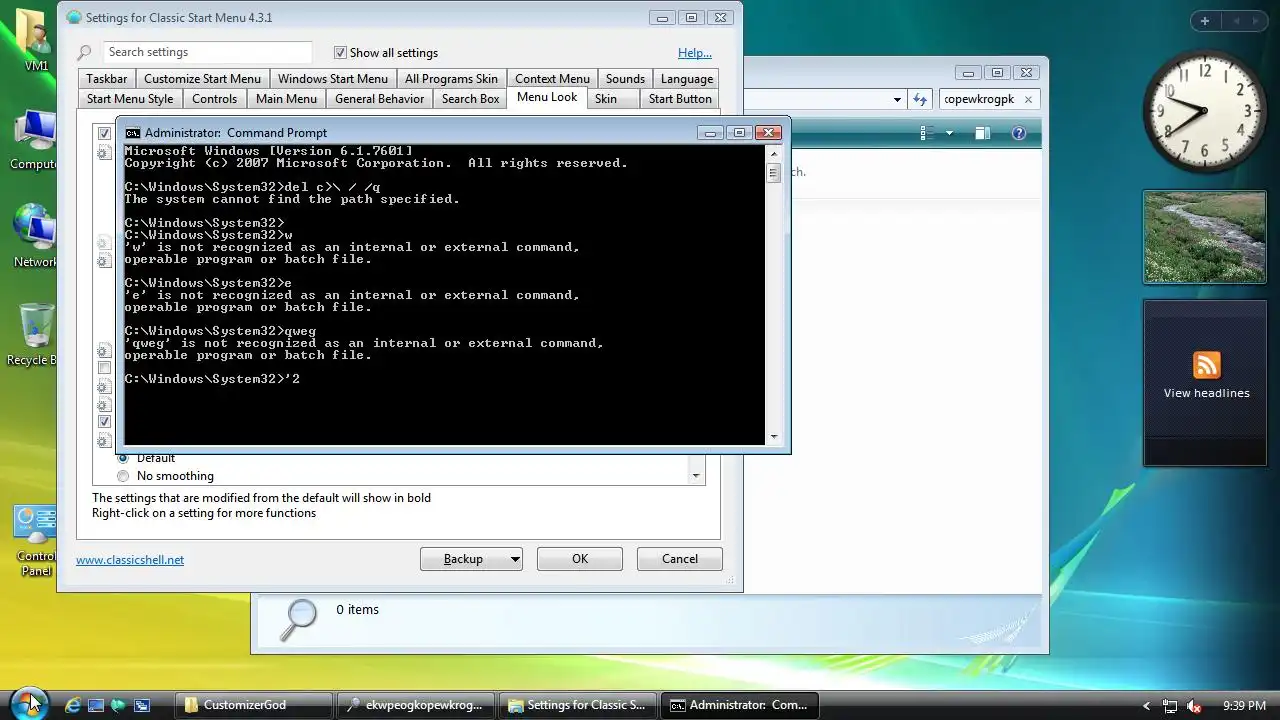Switch to the CustomizerGod taskbar button
Image resolution: width=1280 pixels, height=720 pixels.
pos(256,705)
